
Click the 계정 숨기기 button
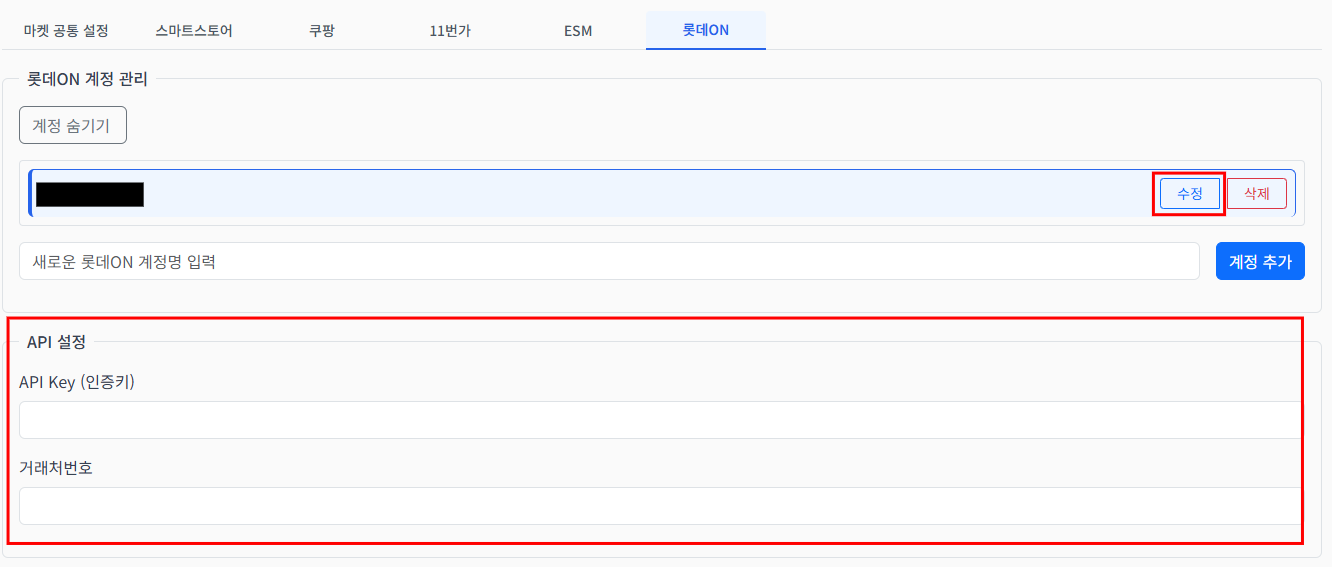[73, 125]
